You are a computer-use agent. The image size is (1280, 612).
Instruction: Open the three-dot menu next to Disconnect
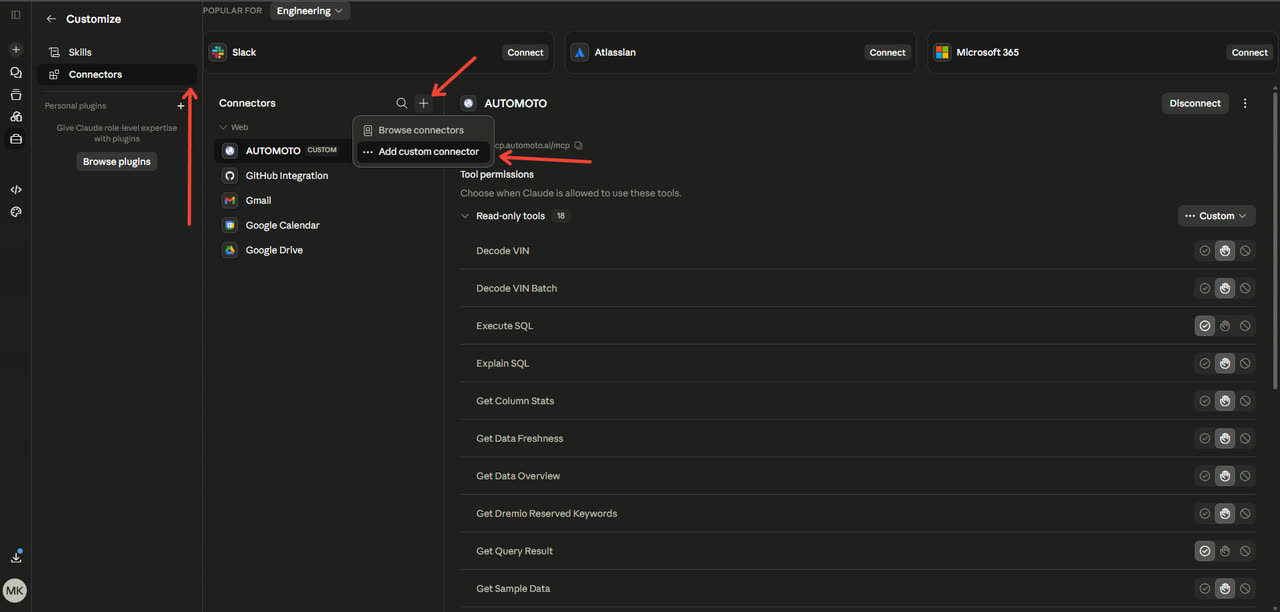(1245, 103)
